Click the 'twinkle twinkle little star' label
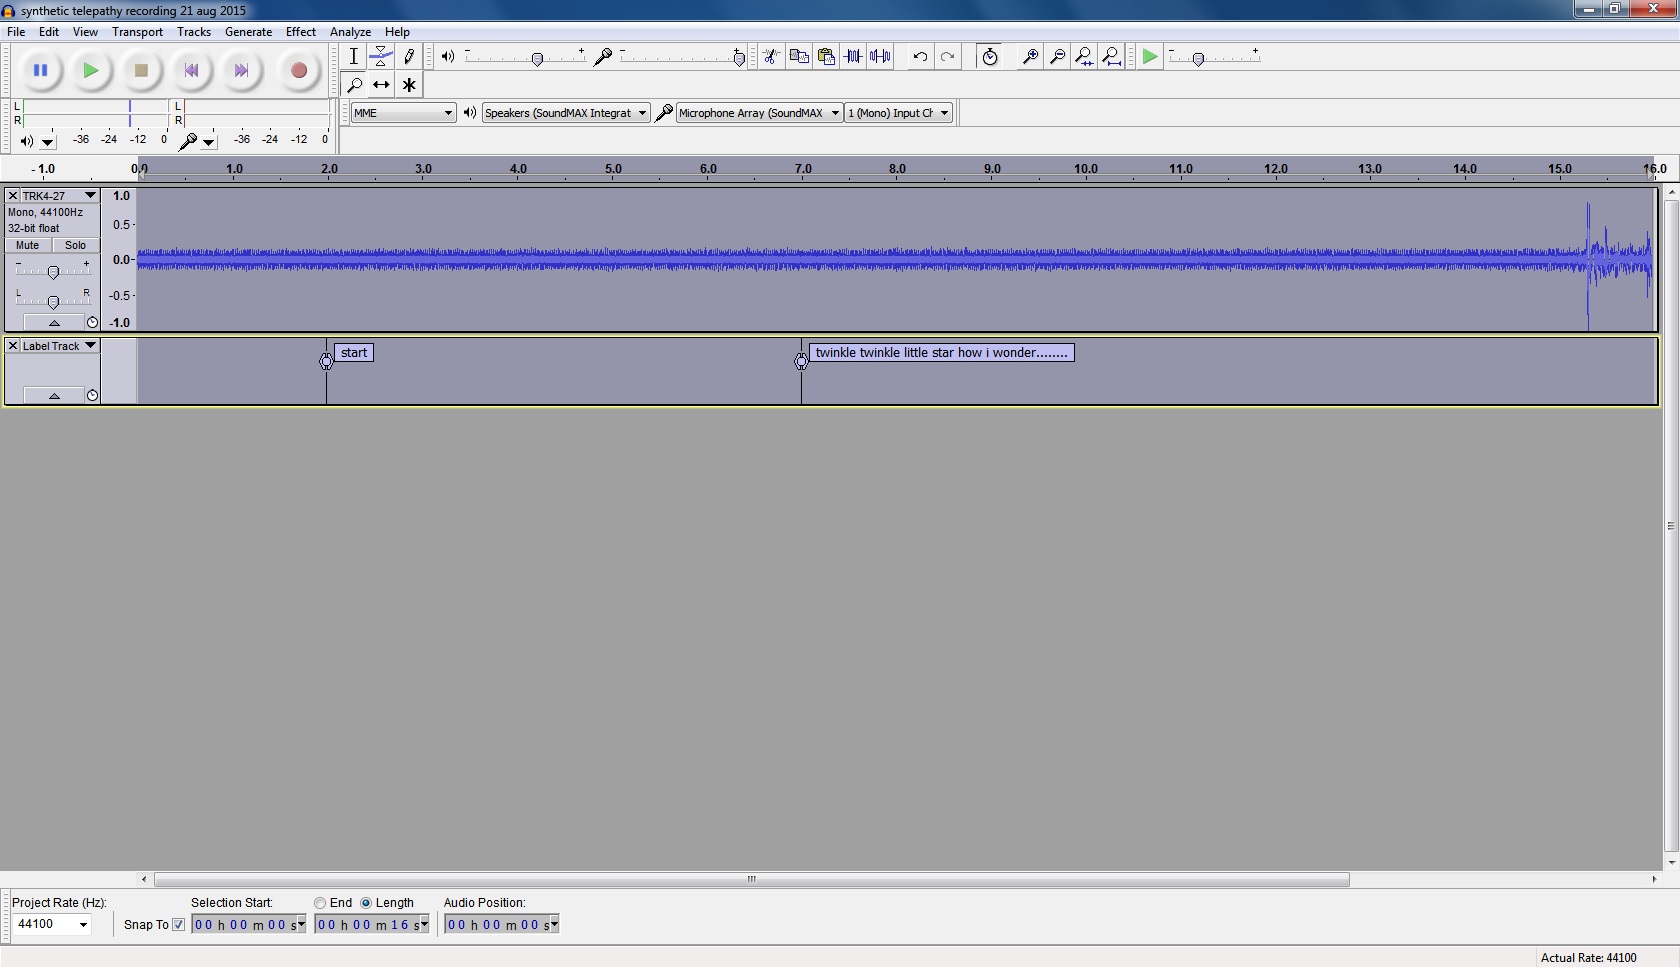This screenshot has height=968, width=1680. 941,353
